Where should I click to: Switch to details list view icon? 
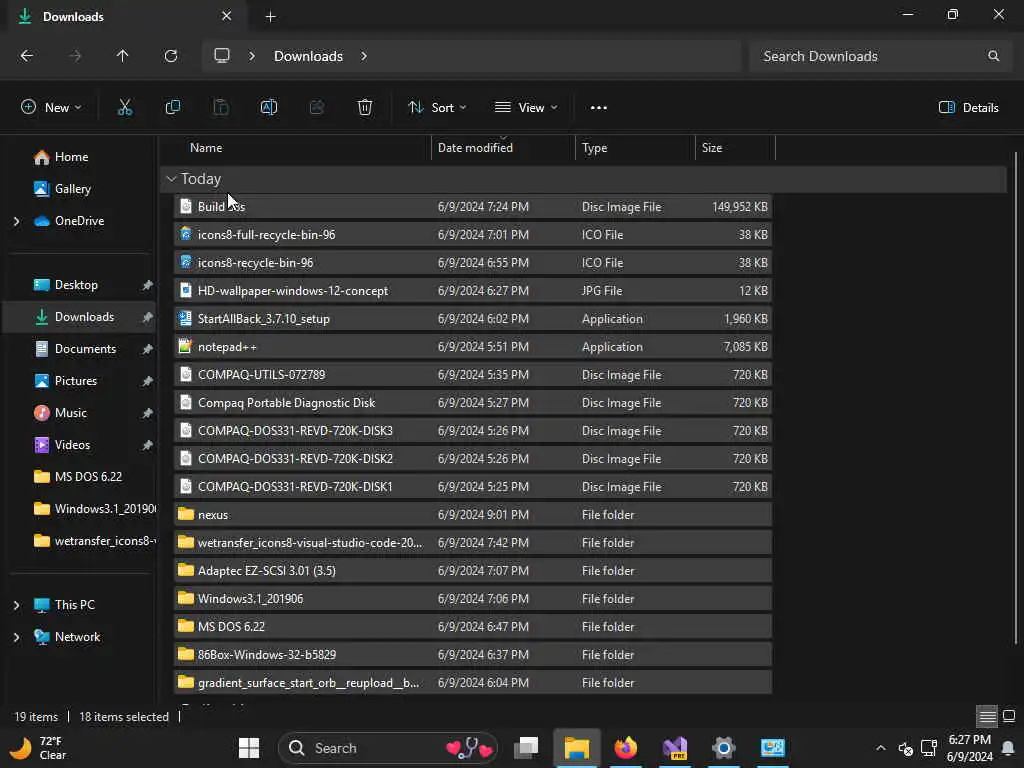coord(987,717)
